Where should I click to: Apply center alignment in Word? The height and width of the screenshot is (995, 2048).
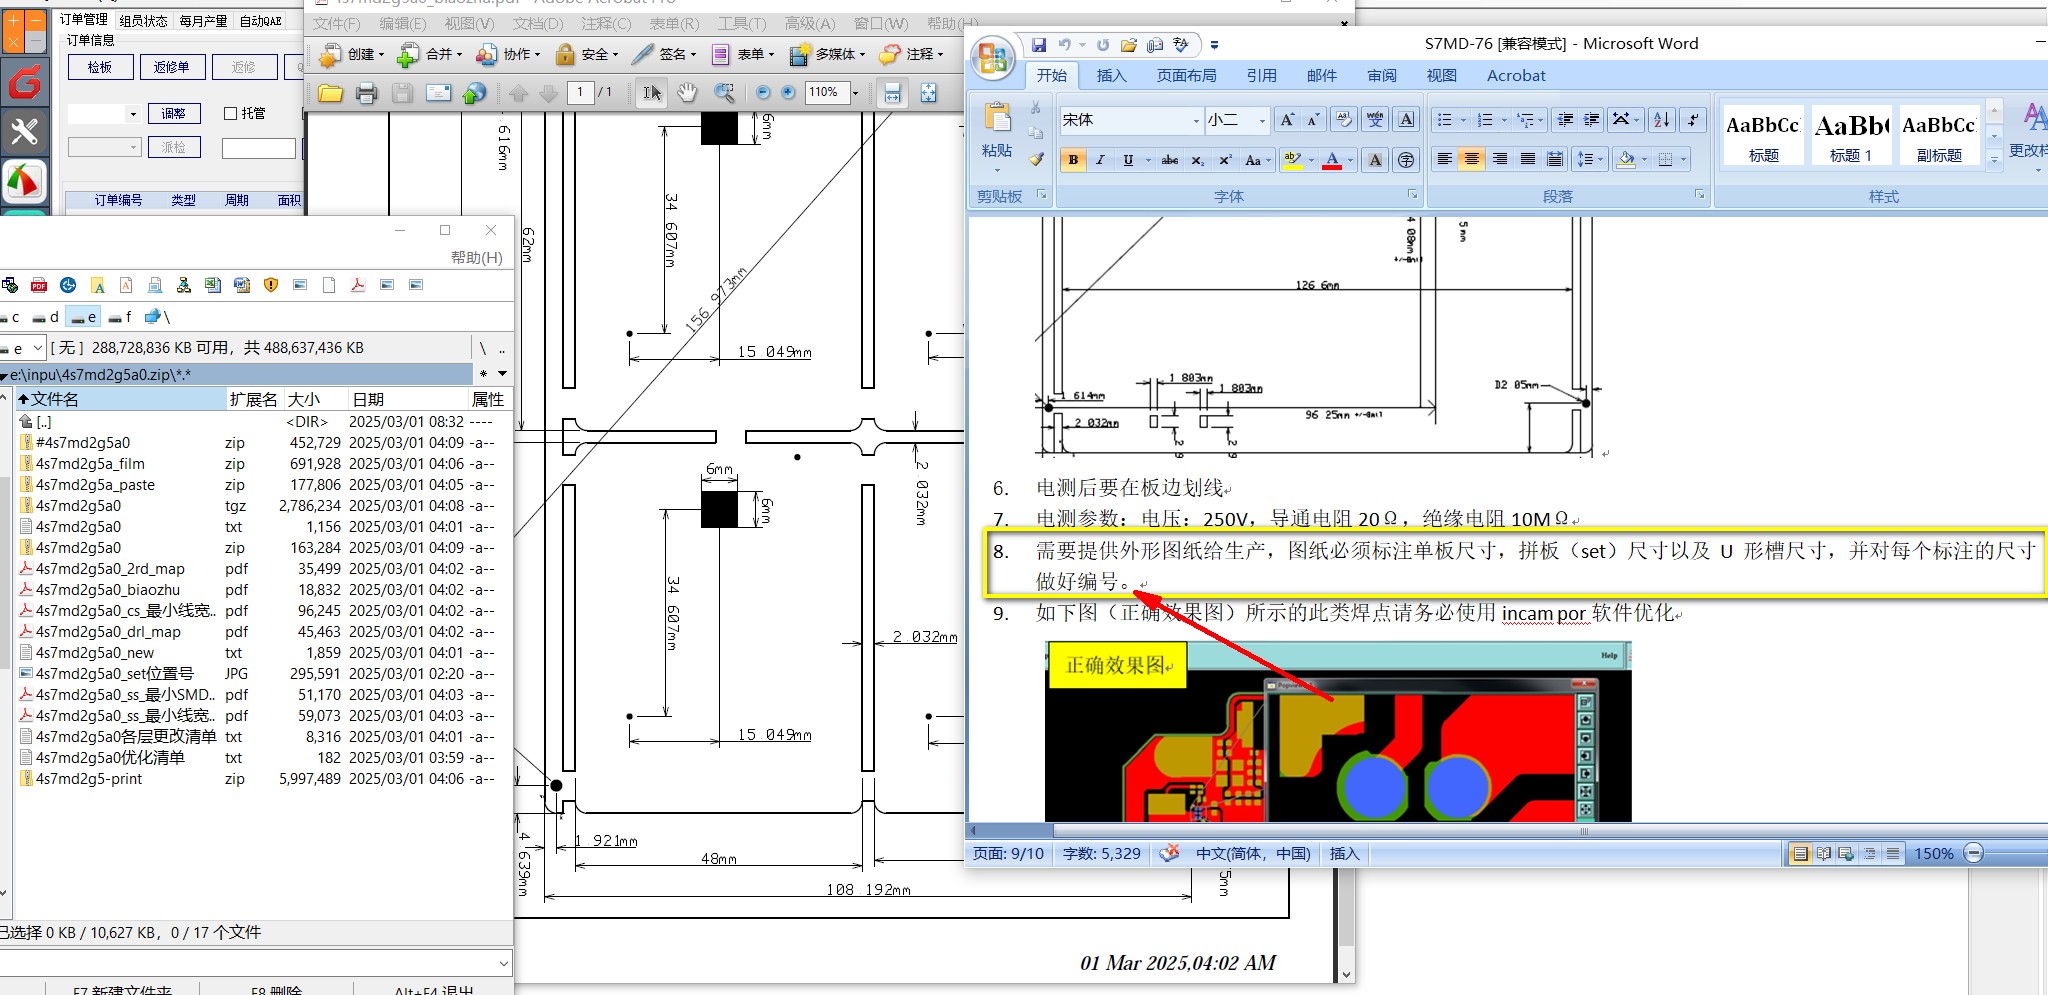point(1471,159)
